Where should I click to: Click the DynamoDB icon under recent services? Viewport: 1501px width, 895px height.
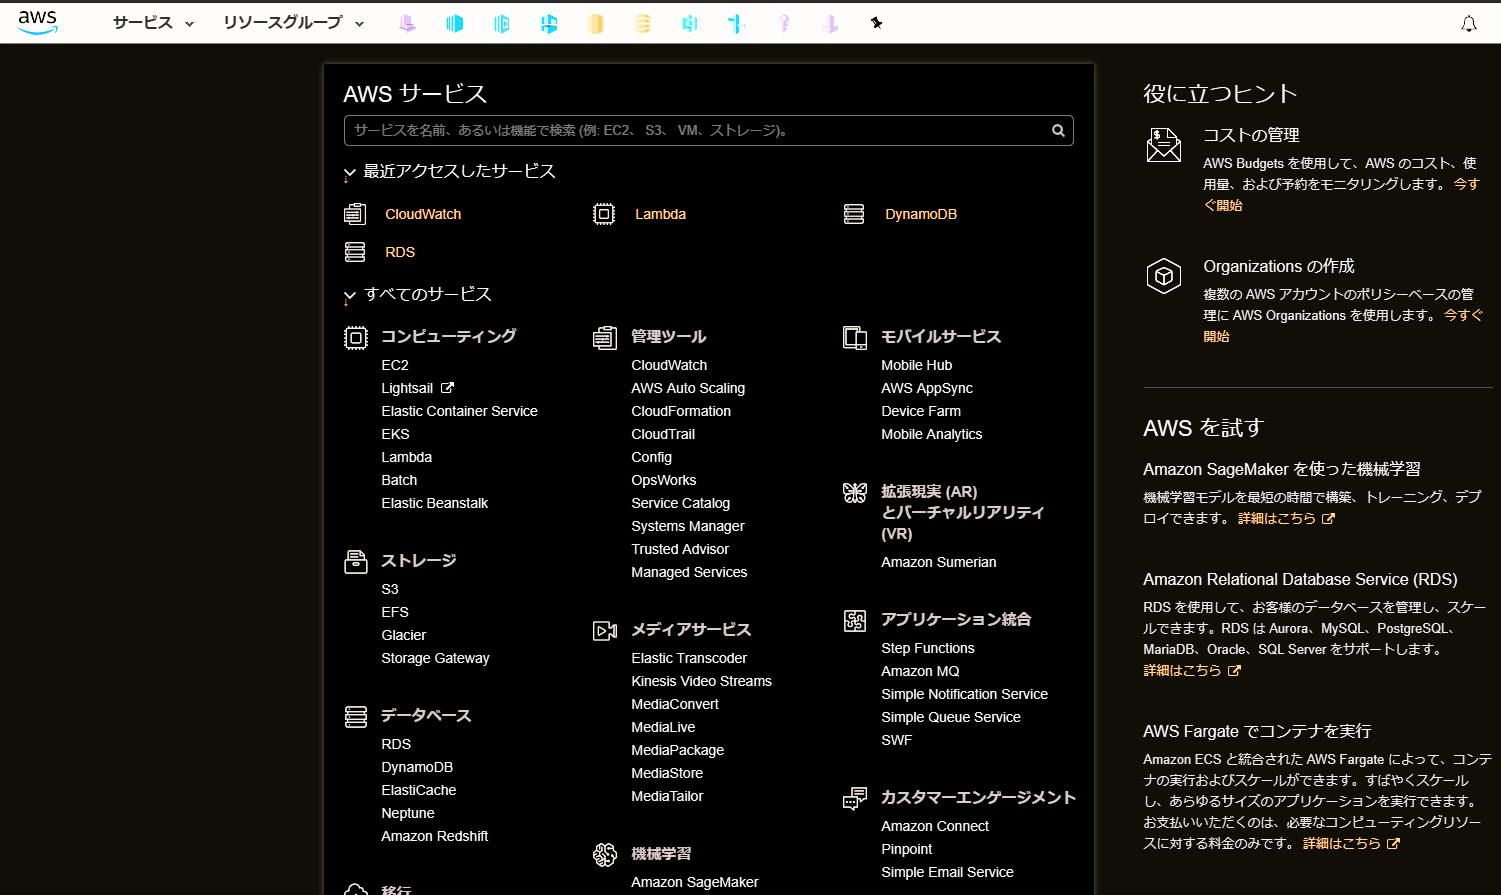coord(854,214)
